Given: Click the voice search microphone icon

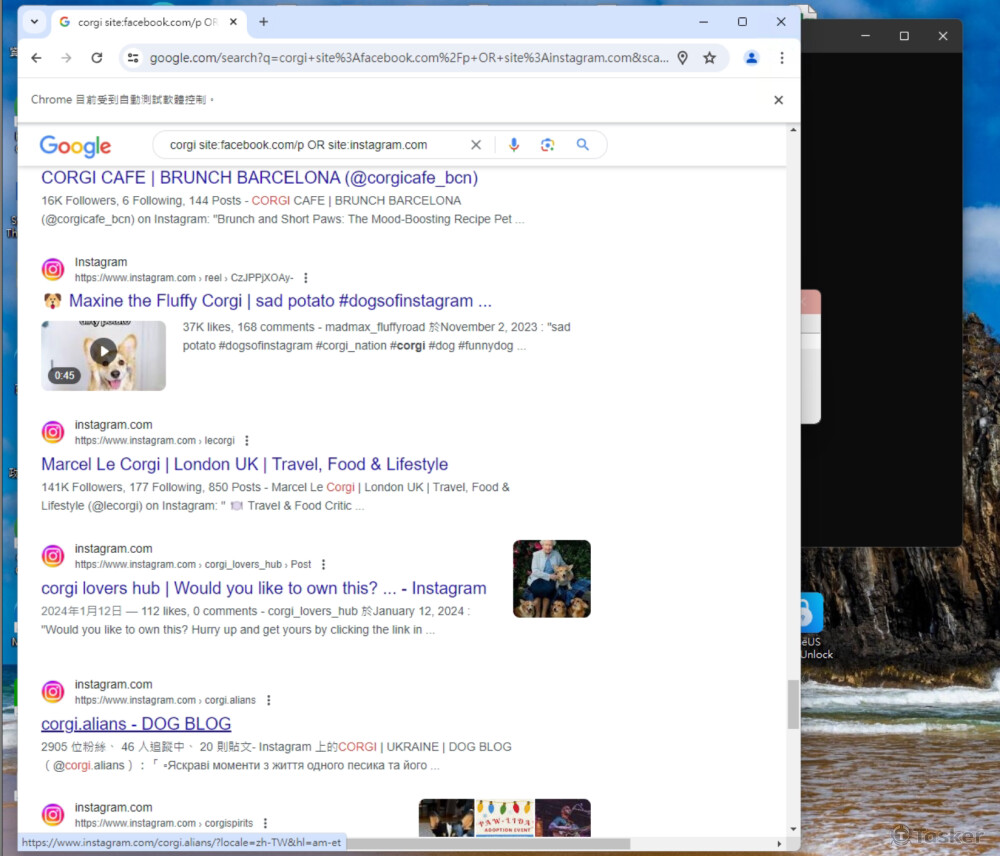Looking at the screenshot, I should [x=514, y=145].
